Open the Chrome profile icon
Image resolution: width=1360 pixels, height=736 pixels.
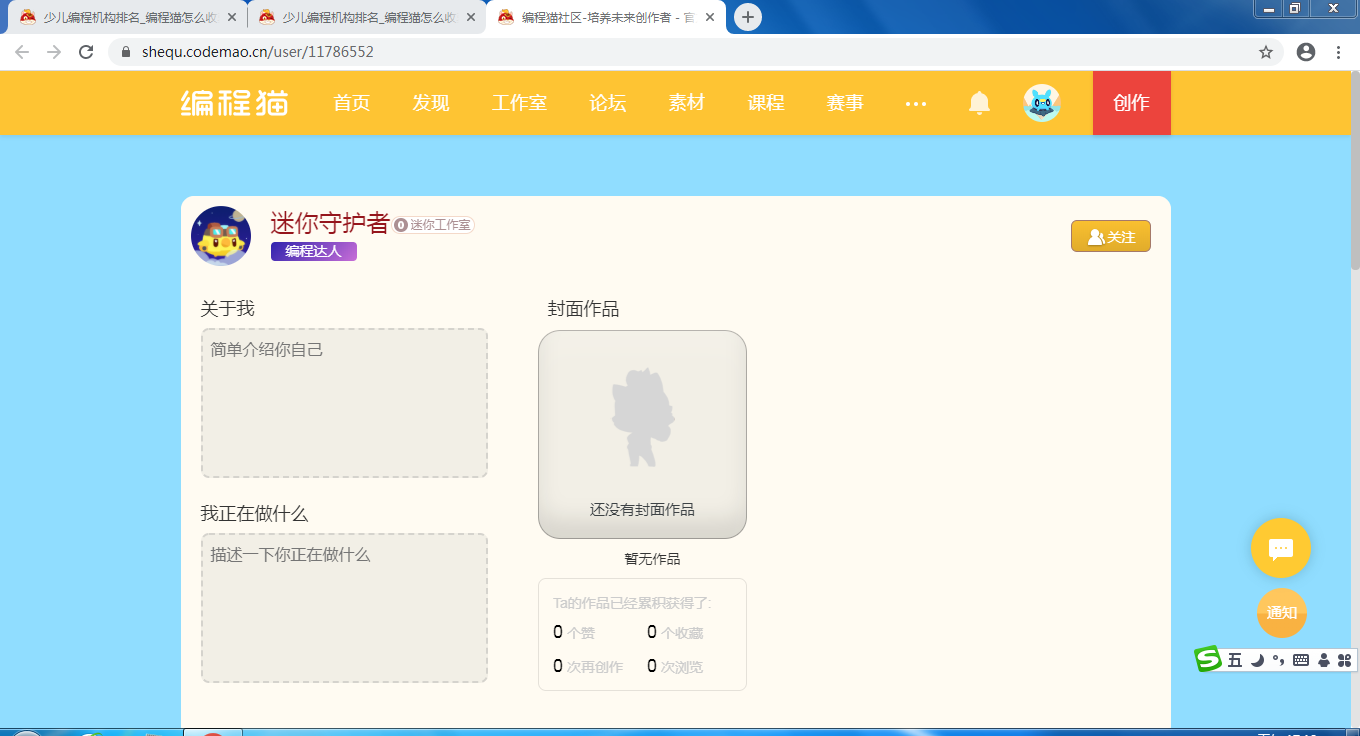point(1306,52)
